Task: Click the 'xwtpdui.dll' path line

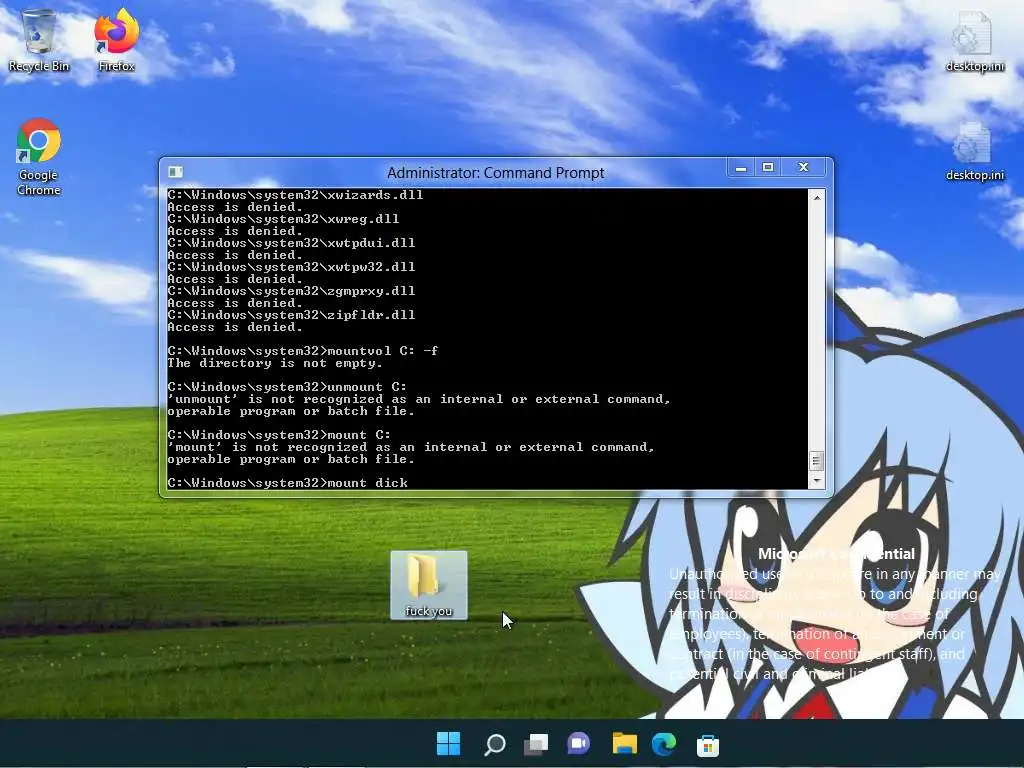Action: (291, 243)
